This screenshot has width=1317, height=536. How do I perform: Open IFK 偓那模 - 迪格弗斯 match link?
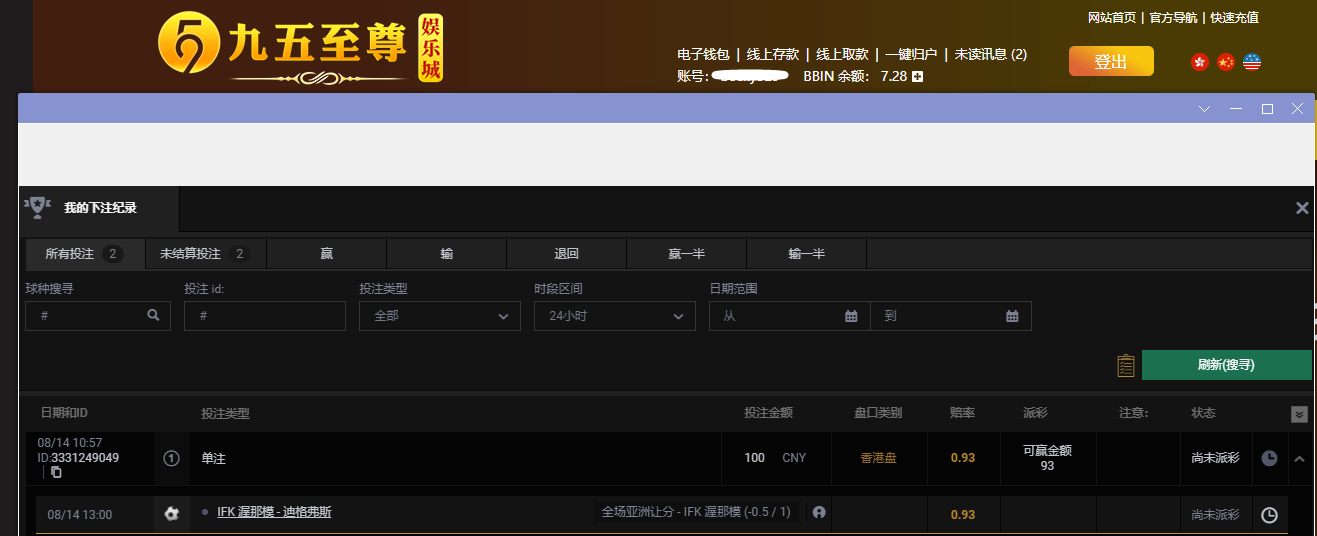pos(274,512)
